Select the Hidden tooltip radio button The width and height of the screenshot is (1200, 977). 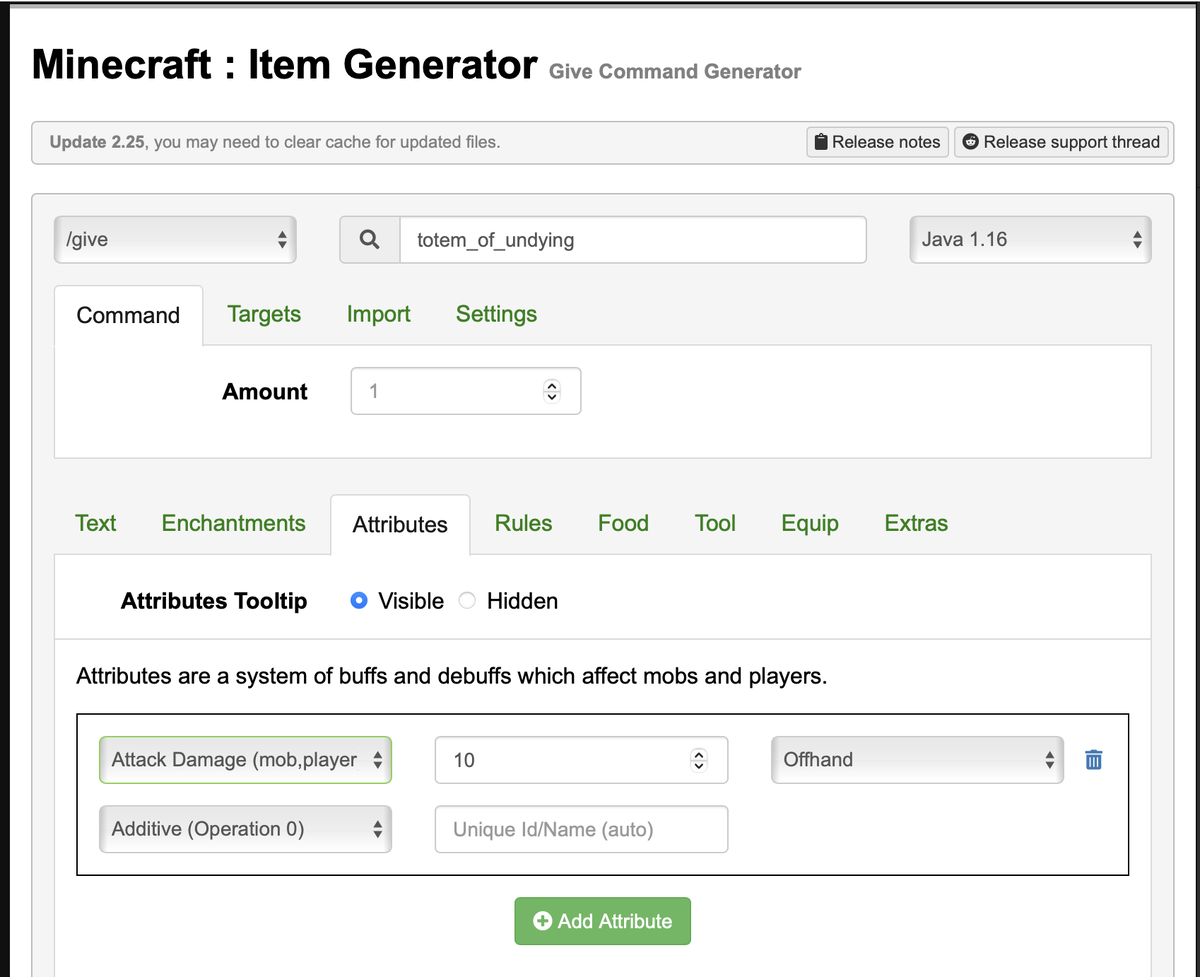coord(467,601)
